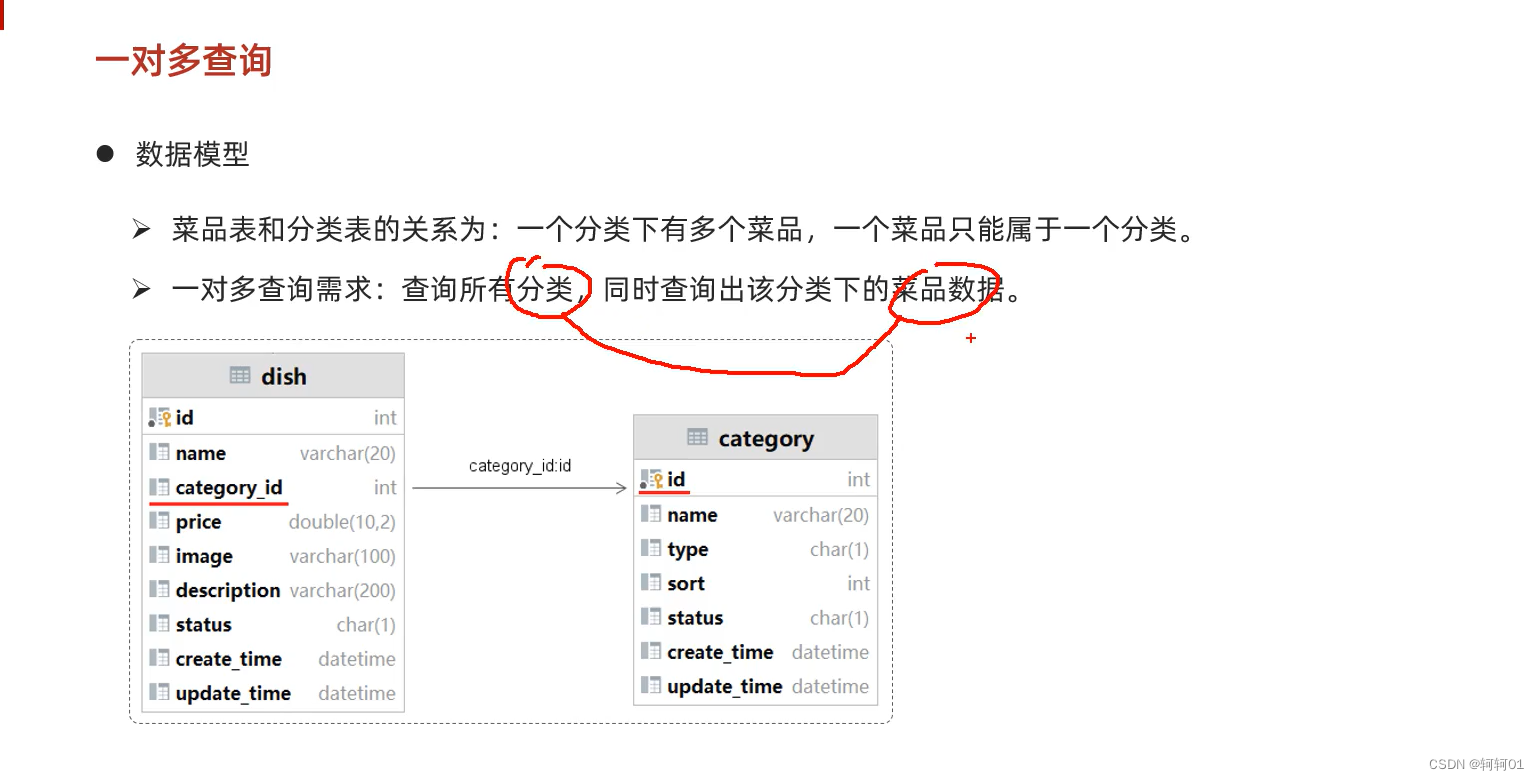Click the category_id:id relation label

[x=520, y=466]
